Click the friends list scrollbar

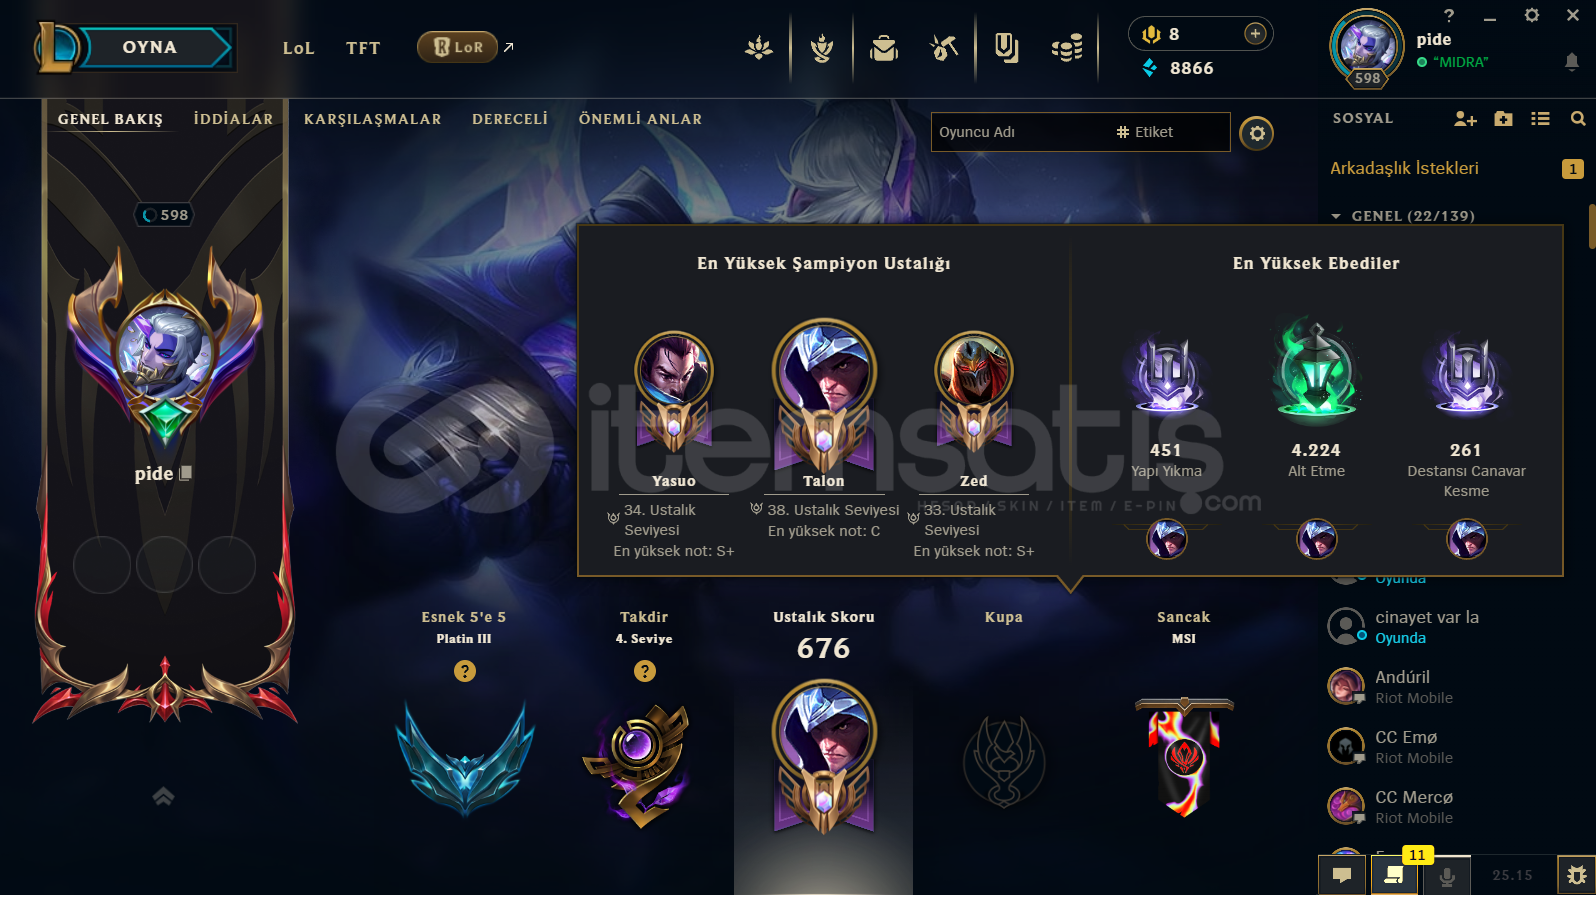(x=1591, y=227)
